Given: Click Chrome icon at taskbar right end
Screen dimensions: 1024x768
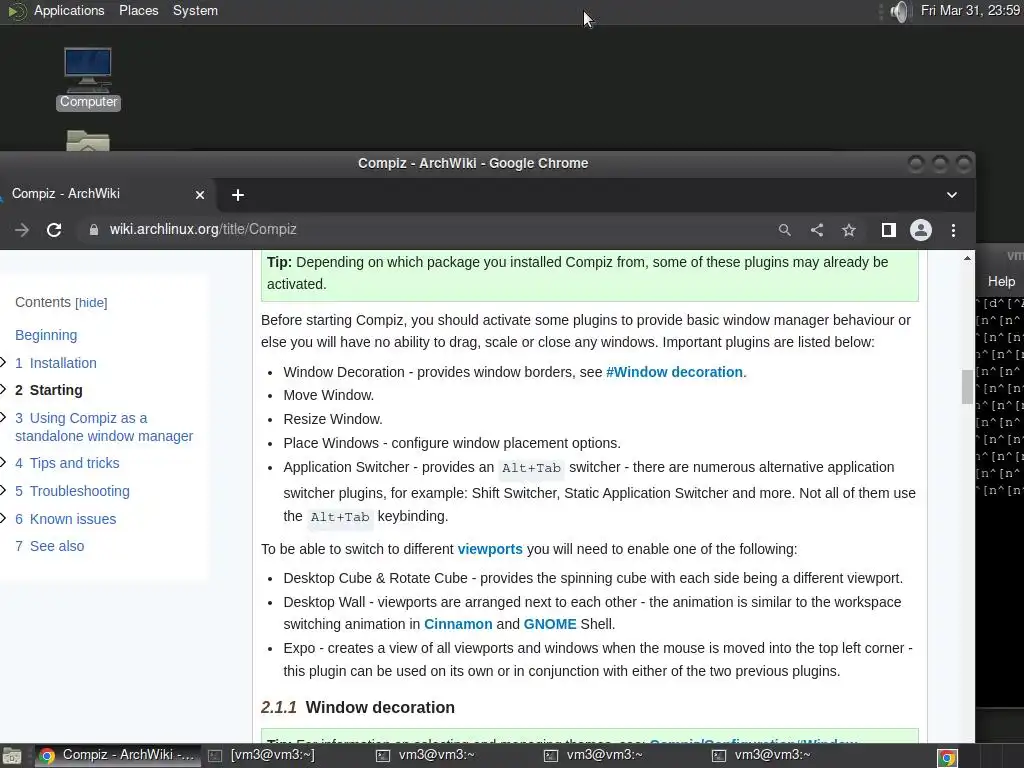Looking at the screenshot, I should point(947,757).
